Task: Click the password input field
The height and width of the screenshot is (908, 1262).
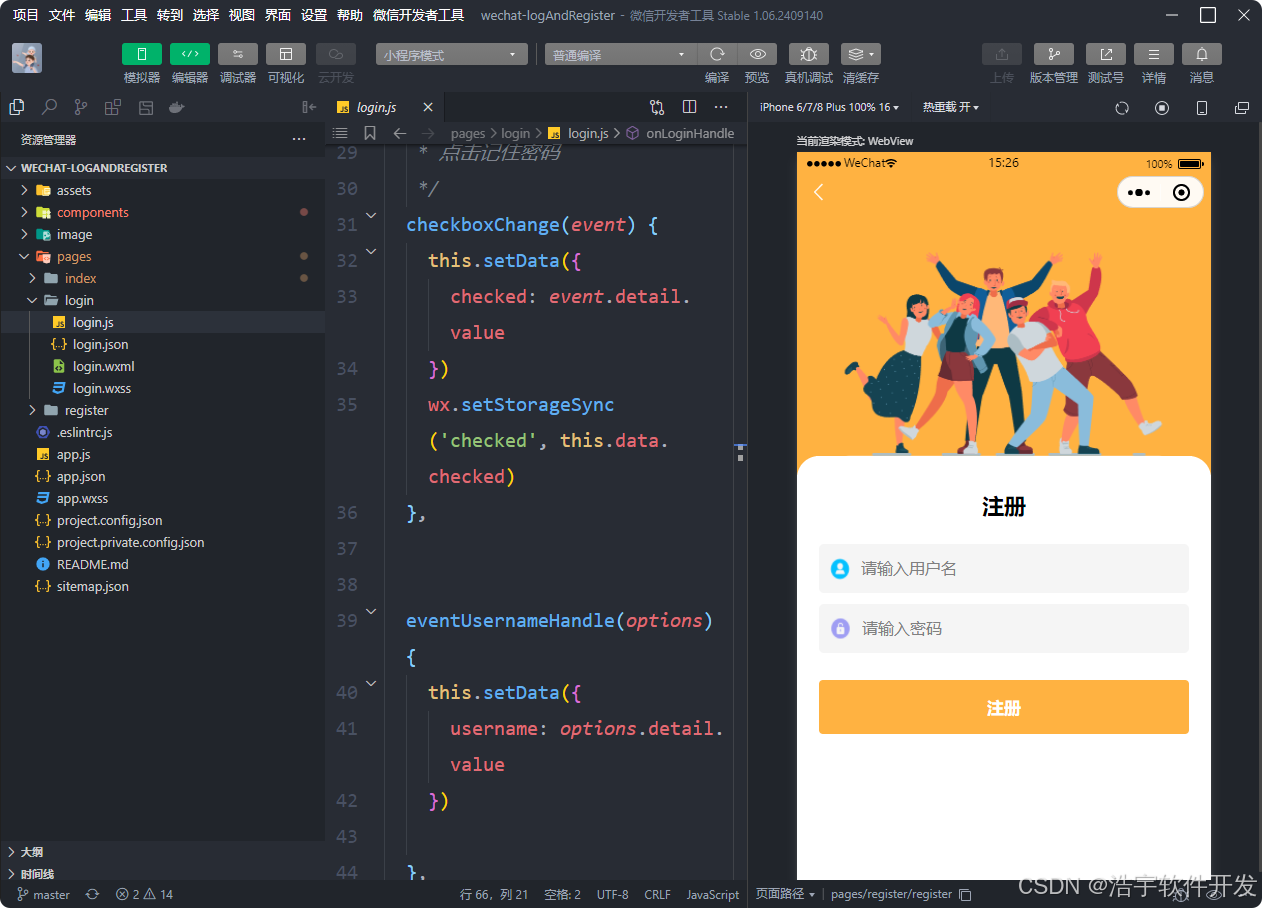Action: (1003, 628)
